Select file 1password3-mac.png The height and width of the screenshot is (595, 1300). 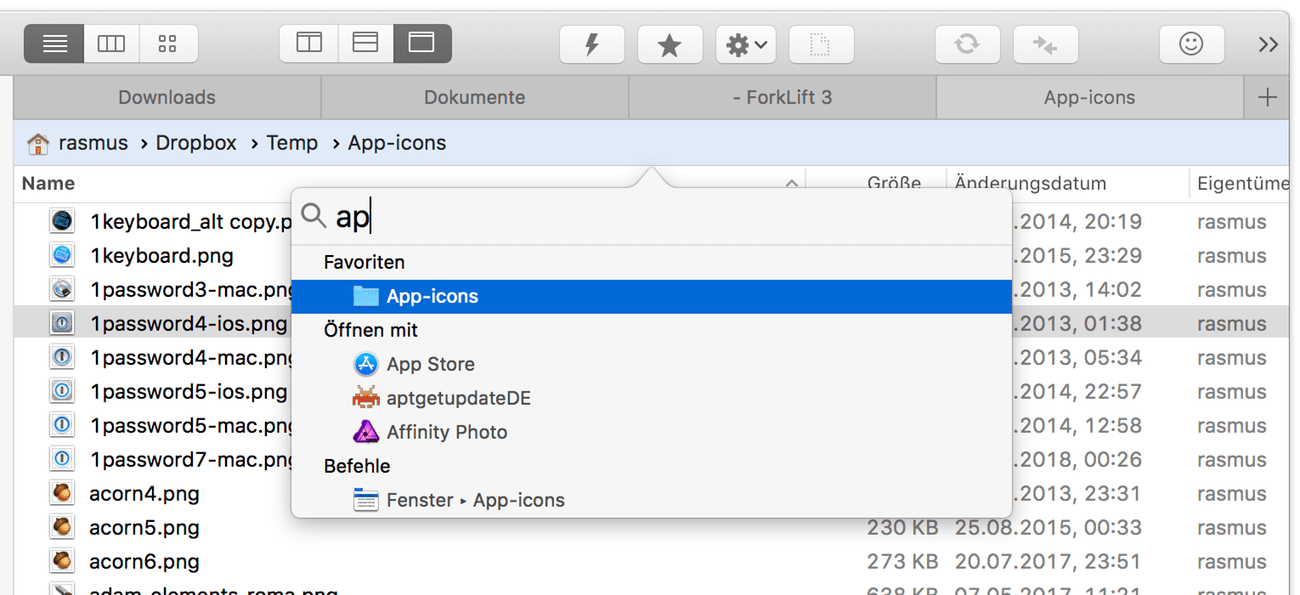pos(191,290)
